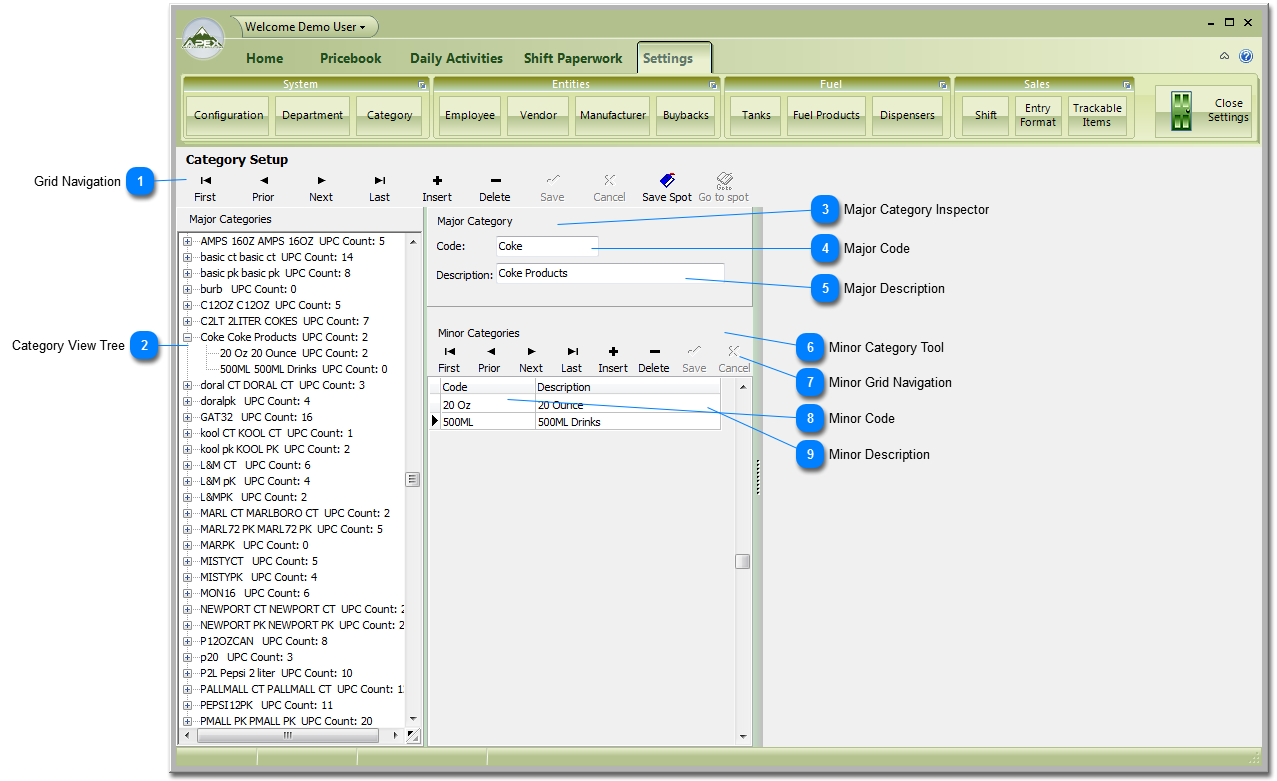Open the Welcome Demo User dropdown
1277x781 pixels.
pos(305,27)
